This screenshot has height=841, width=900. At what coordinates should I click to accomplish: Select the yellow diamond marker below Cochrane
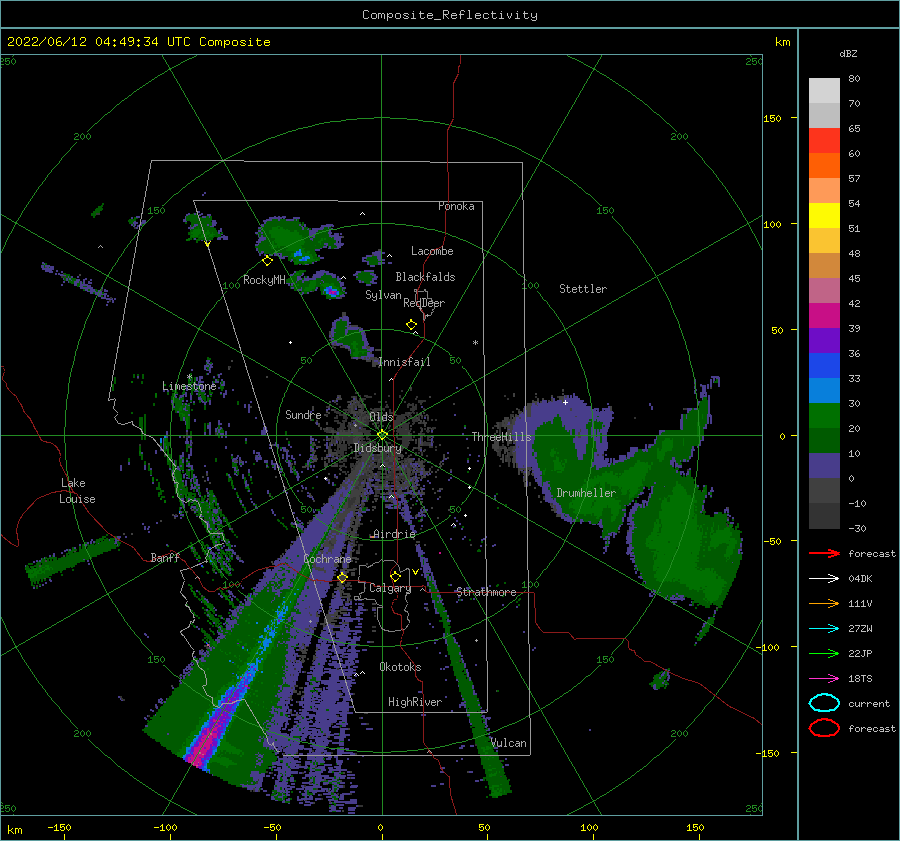point(342,578)
